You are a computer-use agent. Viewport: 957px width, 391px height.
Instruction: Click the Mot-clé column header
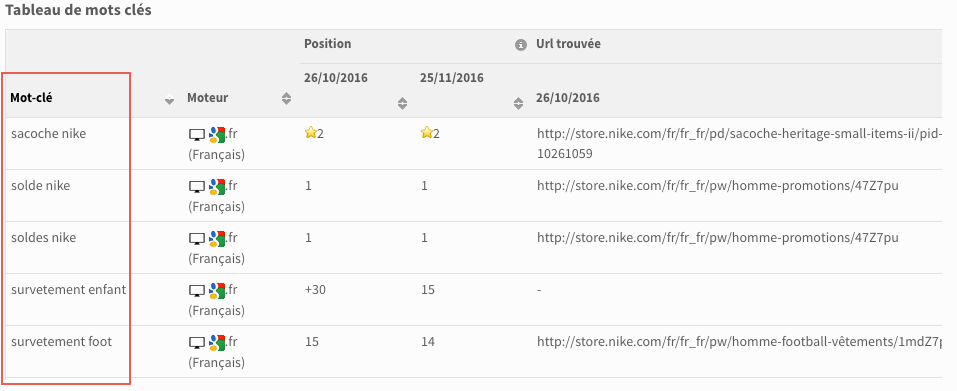(31, 98)
